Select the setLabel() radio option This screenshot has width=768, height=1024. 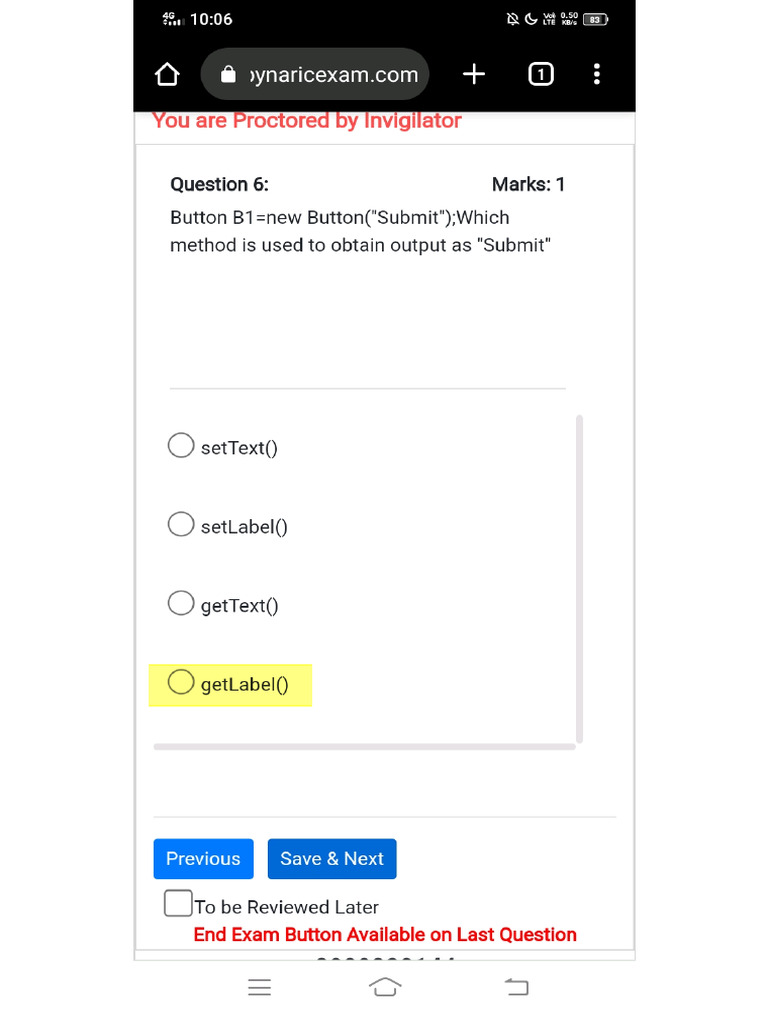[181, 525]
